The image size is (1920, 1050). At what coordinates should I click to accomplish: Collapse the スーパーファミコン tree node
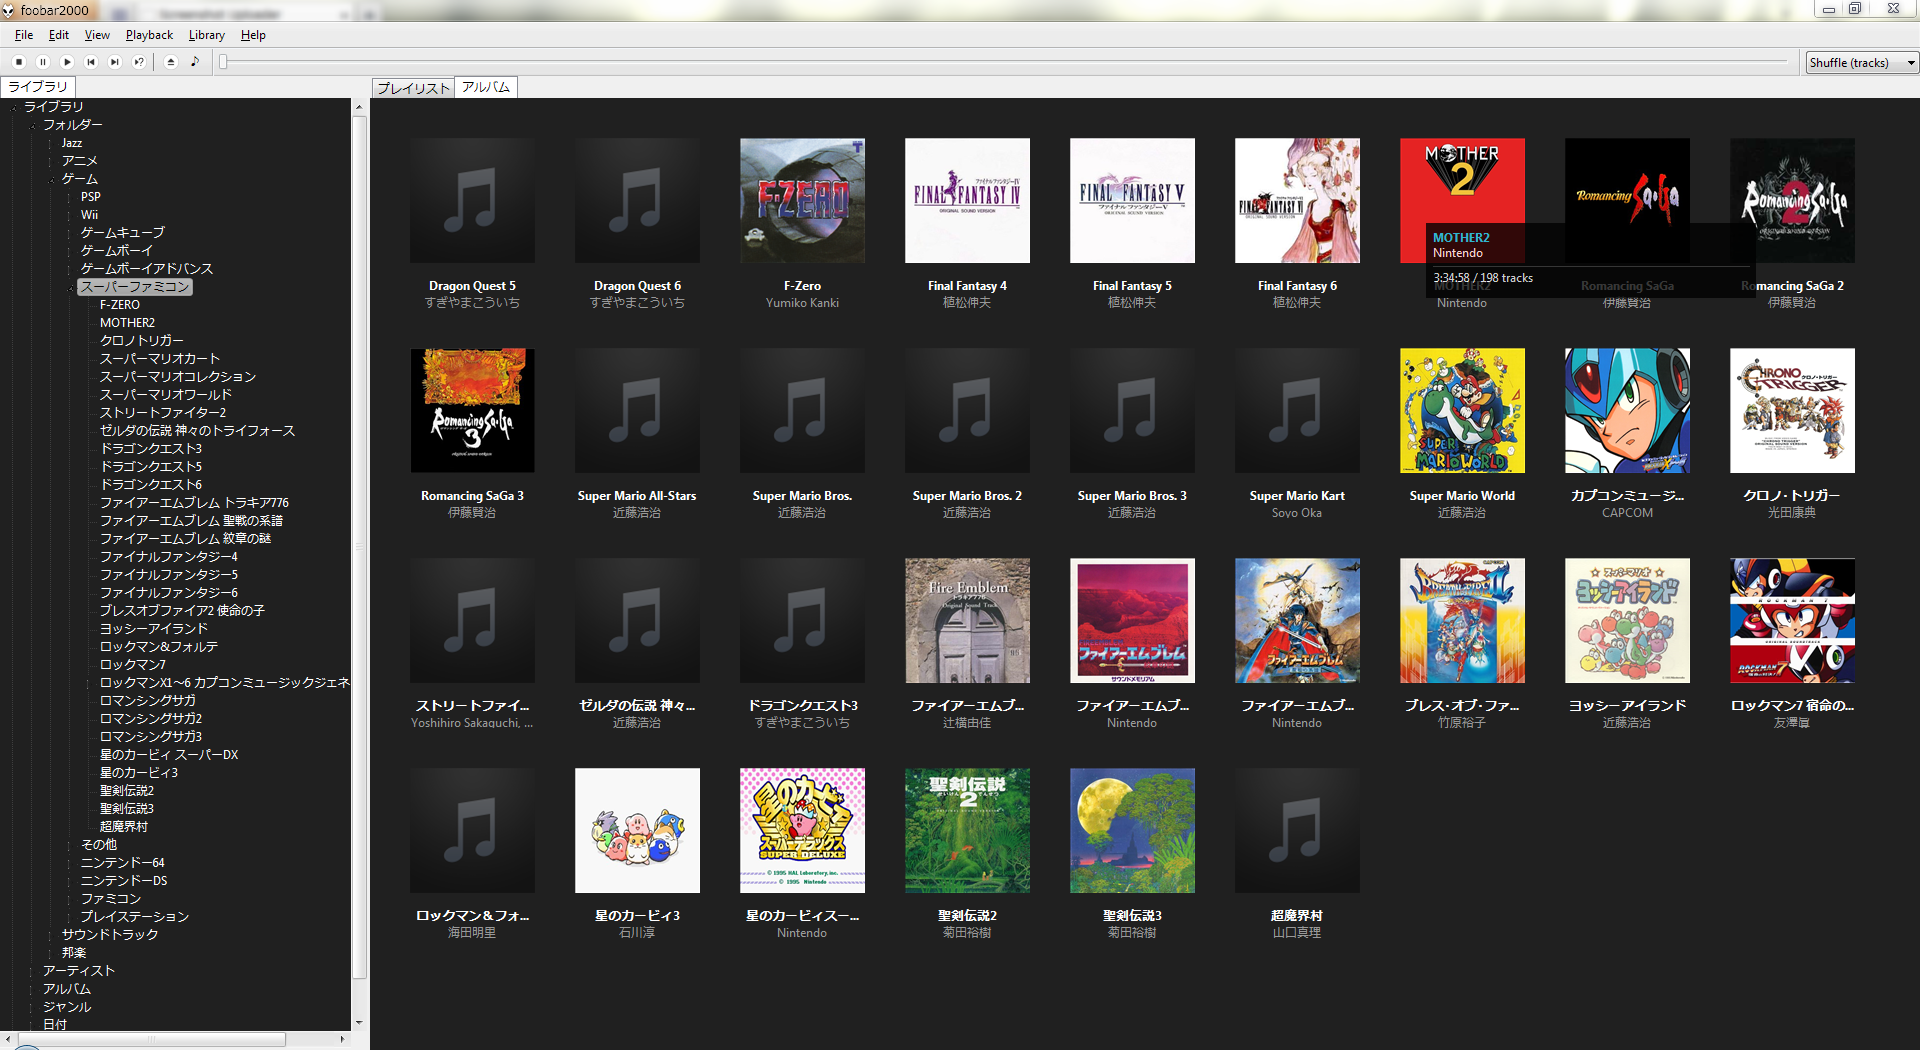click(71, 287)
